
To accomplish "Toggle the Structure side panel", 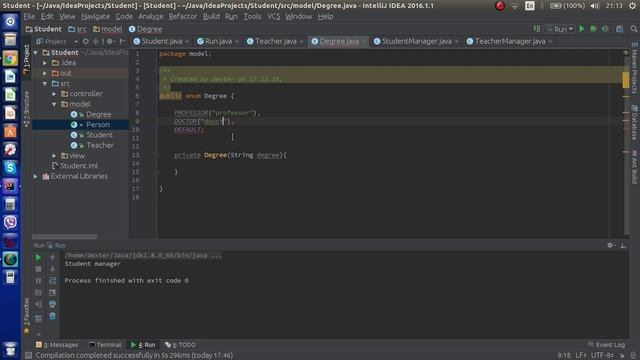I will [x=27, y=109].
